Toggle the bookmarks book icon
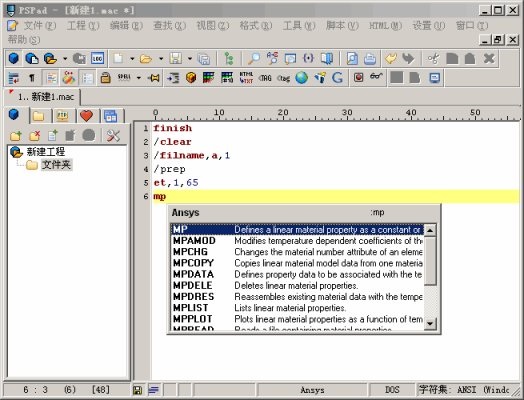 [326, 58]
